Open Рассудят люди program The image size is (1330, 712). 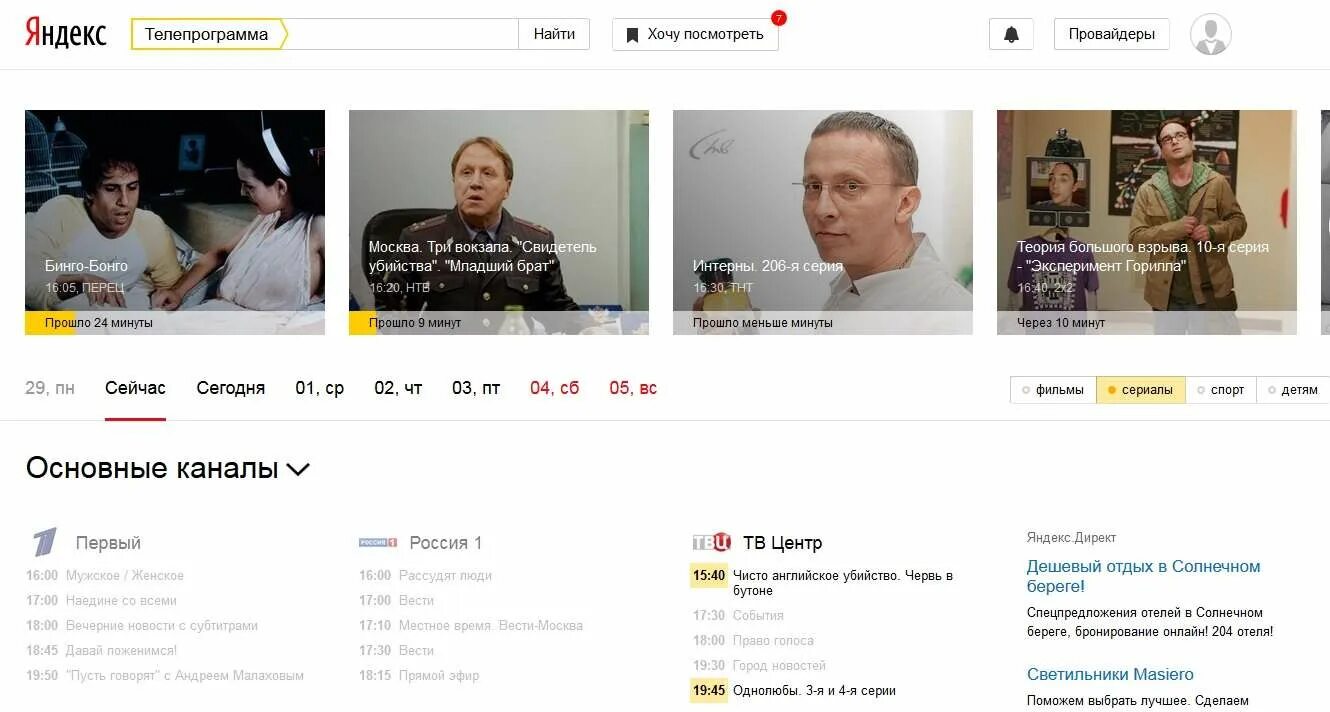pos(445,575)
